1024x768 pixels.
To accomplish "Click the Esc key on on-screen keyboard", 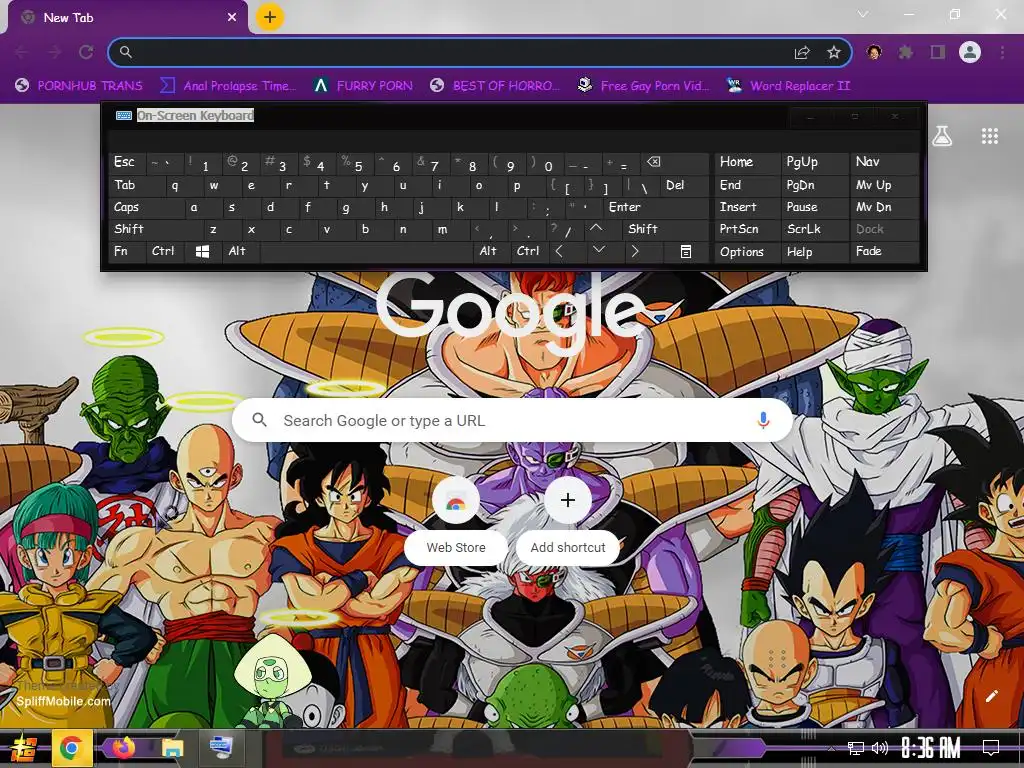I will pyautogui.click(x=127, y=162).
